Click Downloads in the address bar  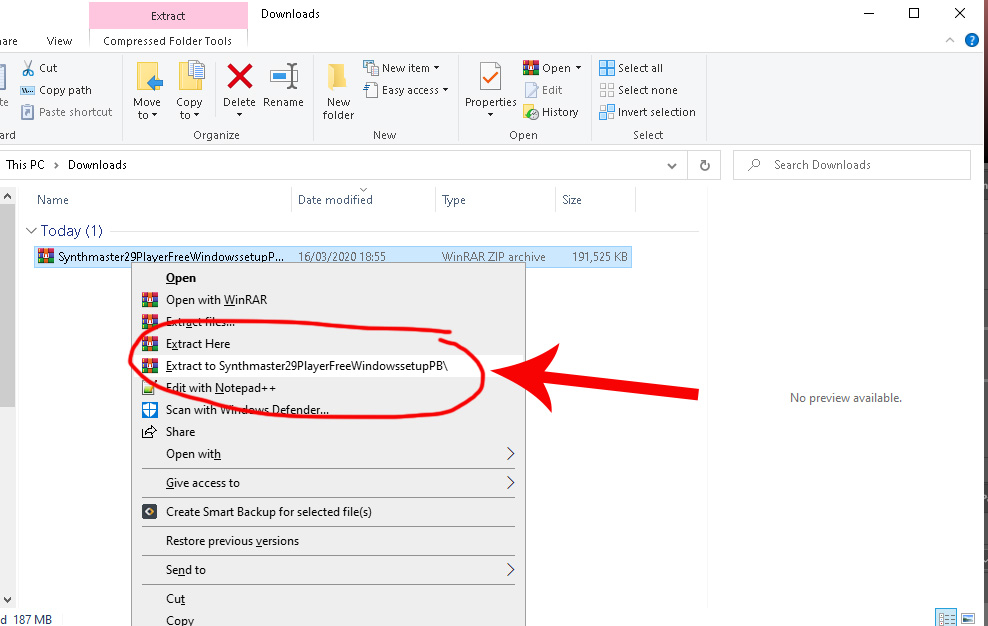coord(98,165)
